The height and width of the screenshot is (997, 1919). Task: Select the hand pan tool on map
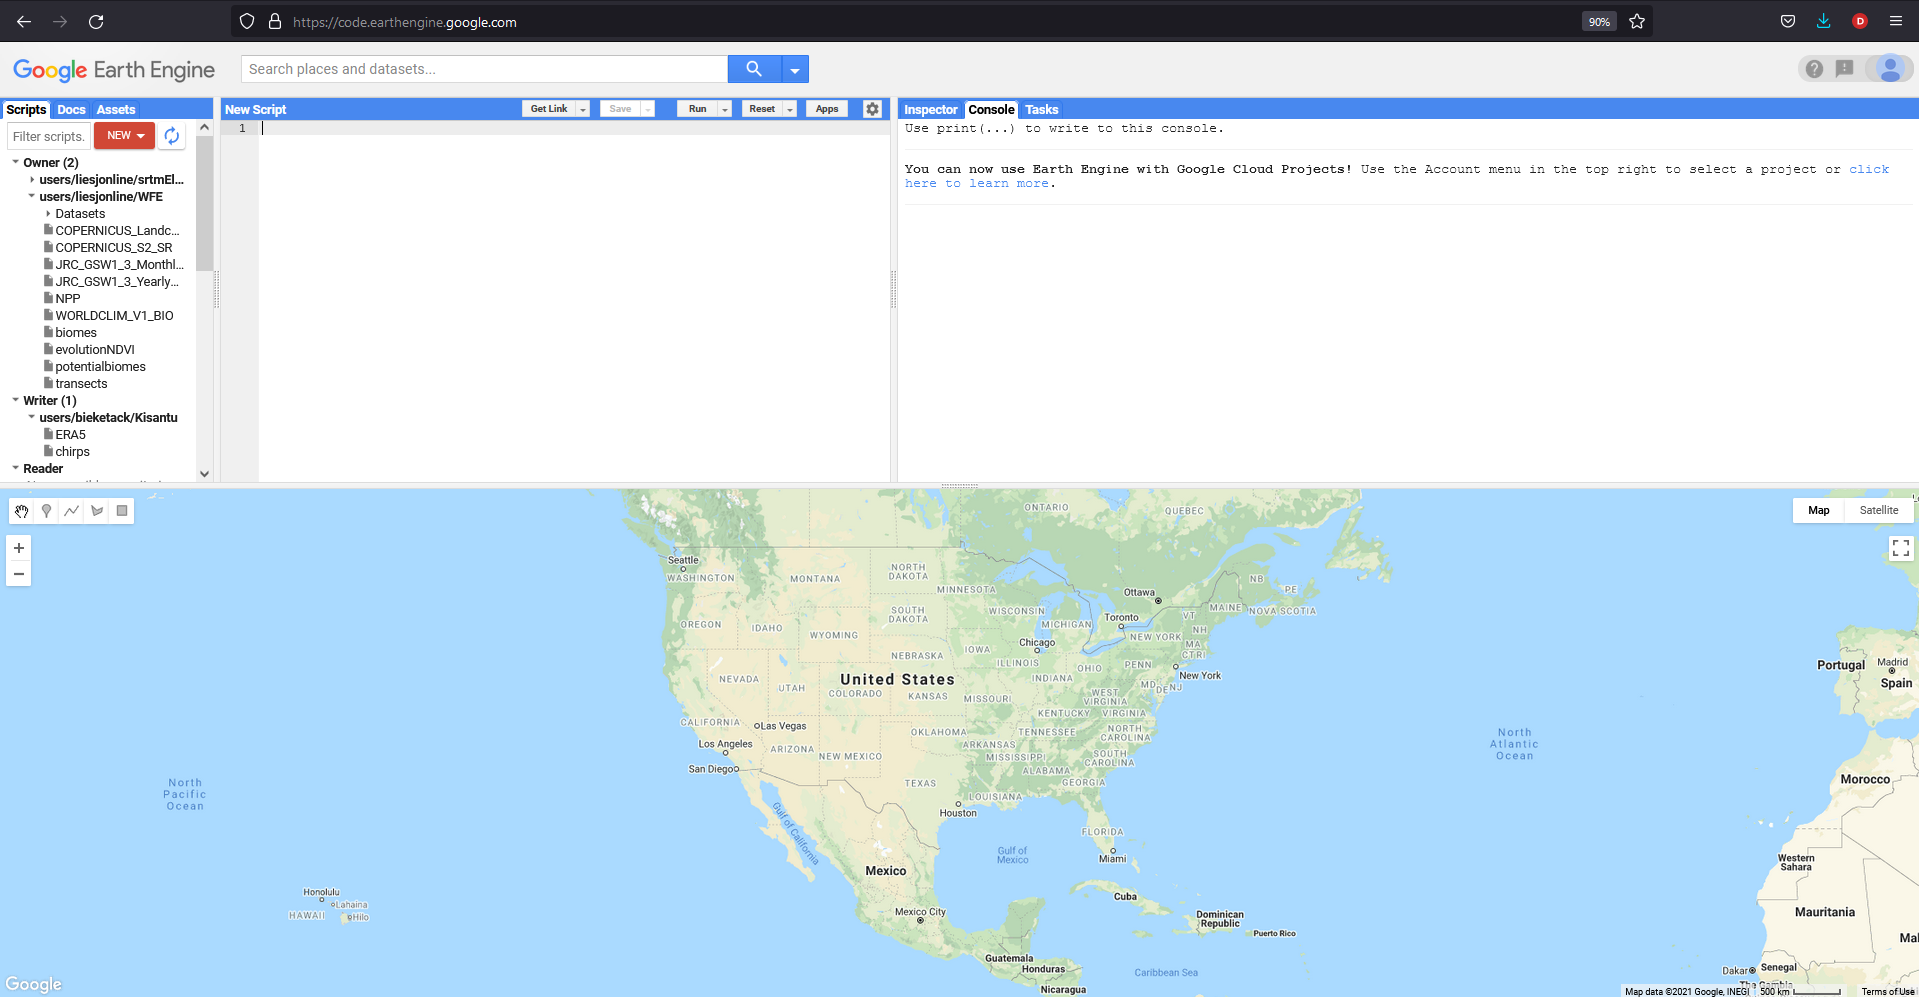[21, 511]
